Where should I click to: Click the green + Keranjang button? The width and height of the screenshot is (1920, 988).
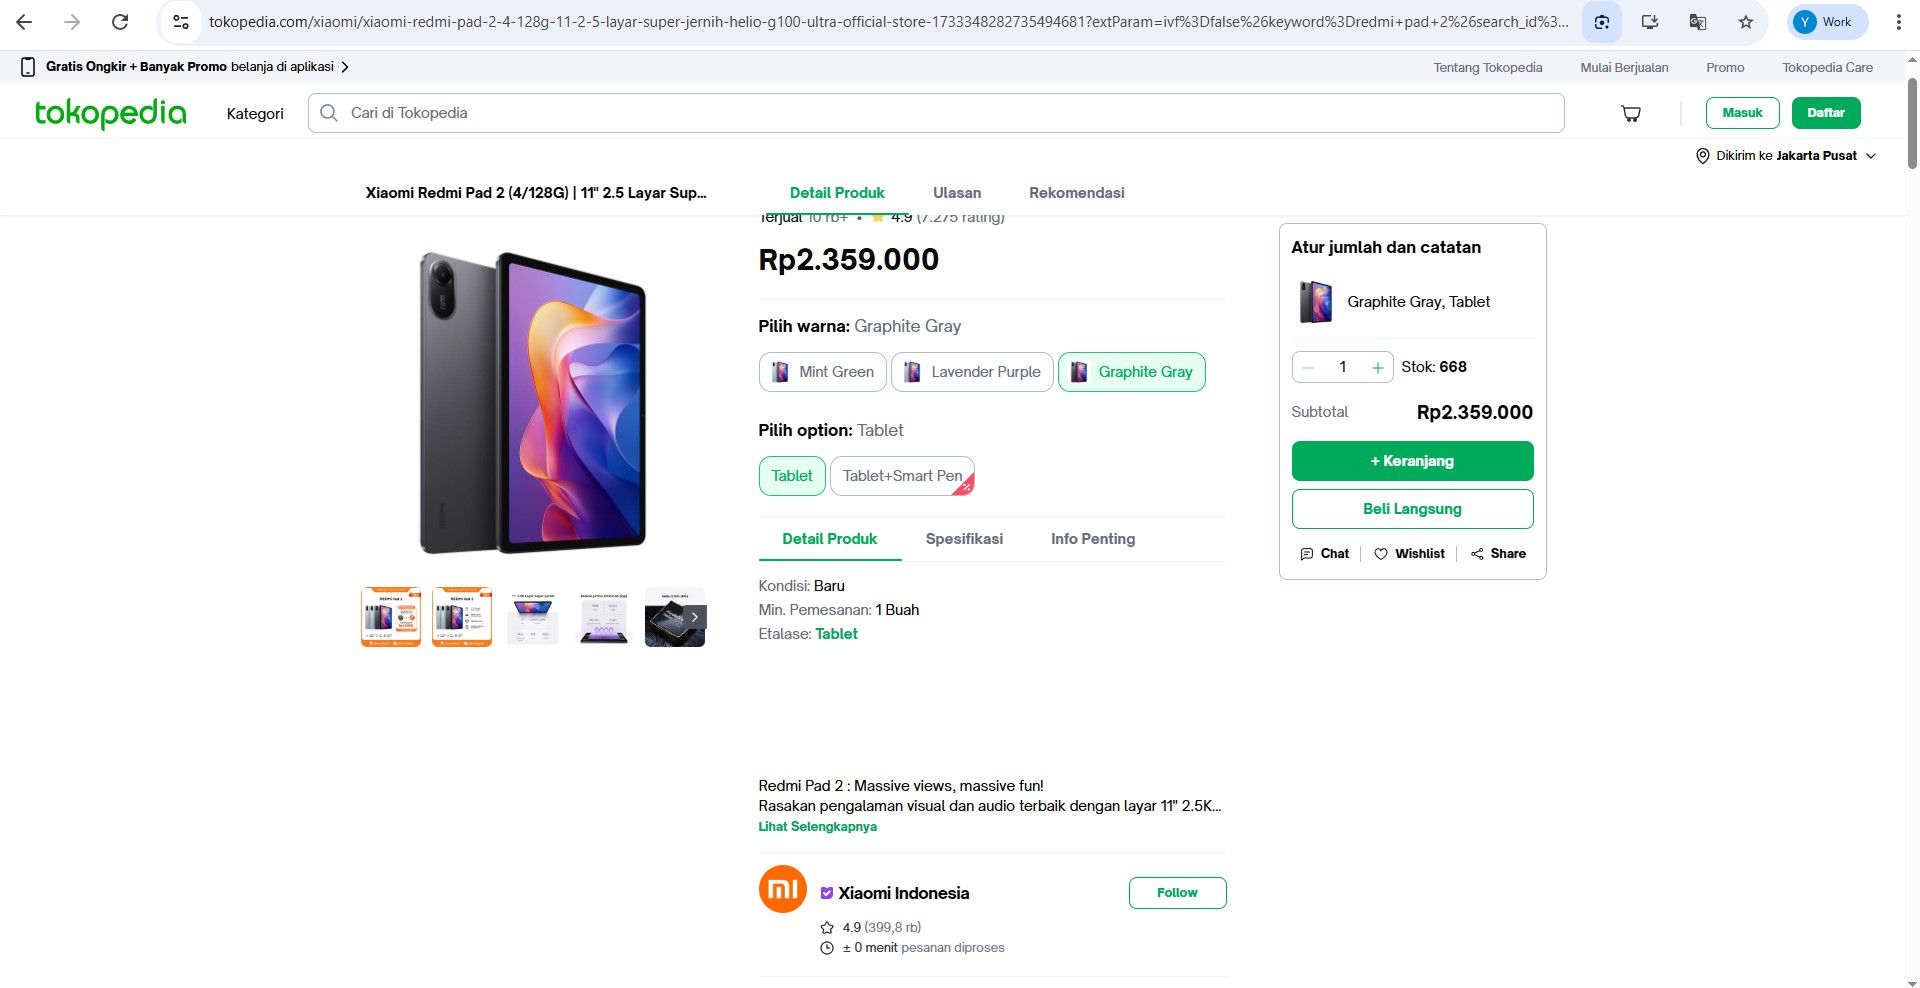pyautogui.click(x=1412, y=461)
